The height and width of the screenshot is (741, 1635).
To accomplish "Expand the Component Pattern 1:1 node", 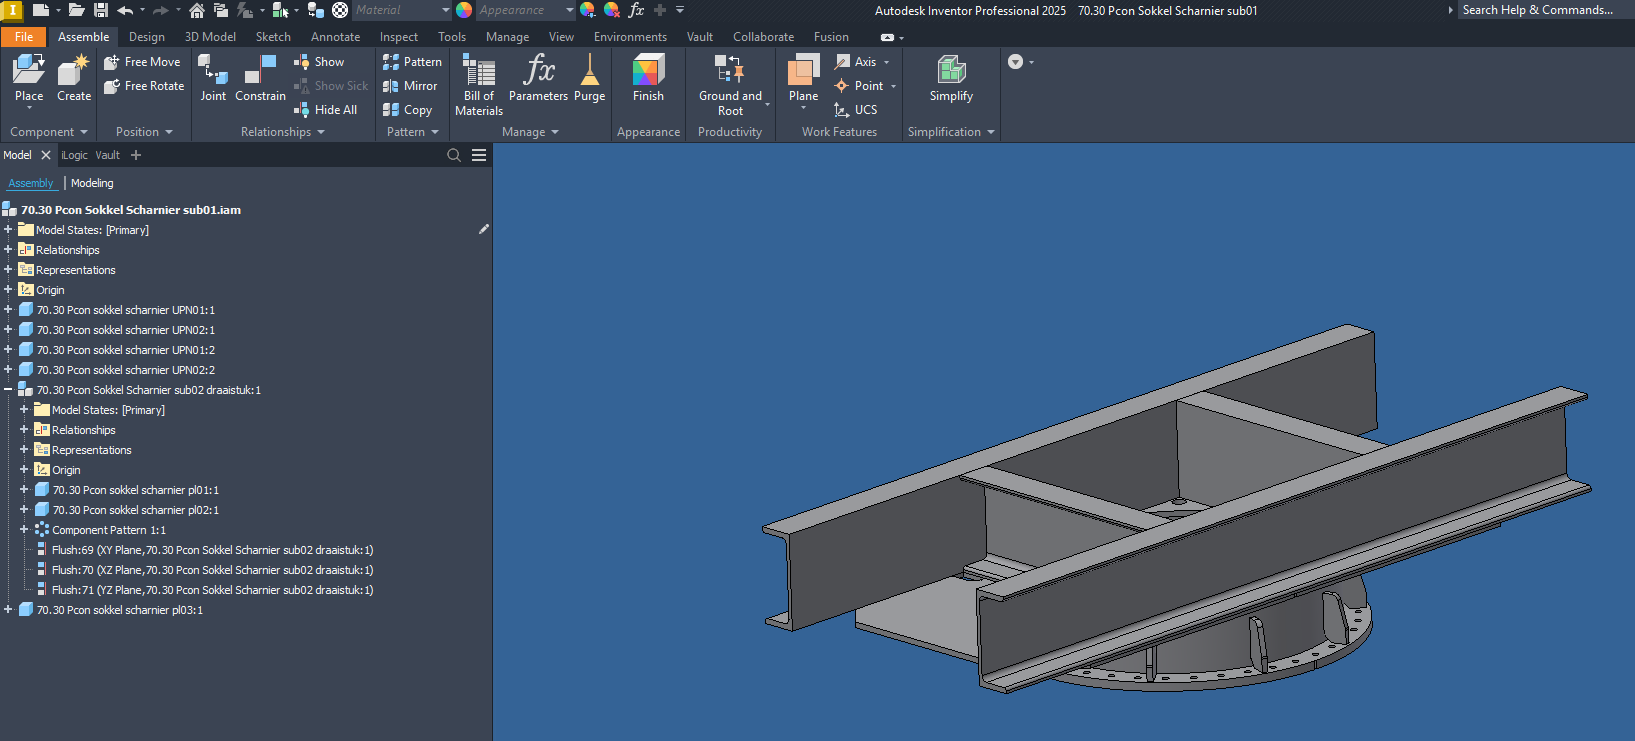I will [x=24, y=530].
